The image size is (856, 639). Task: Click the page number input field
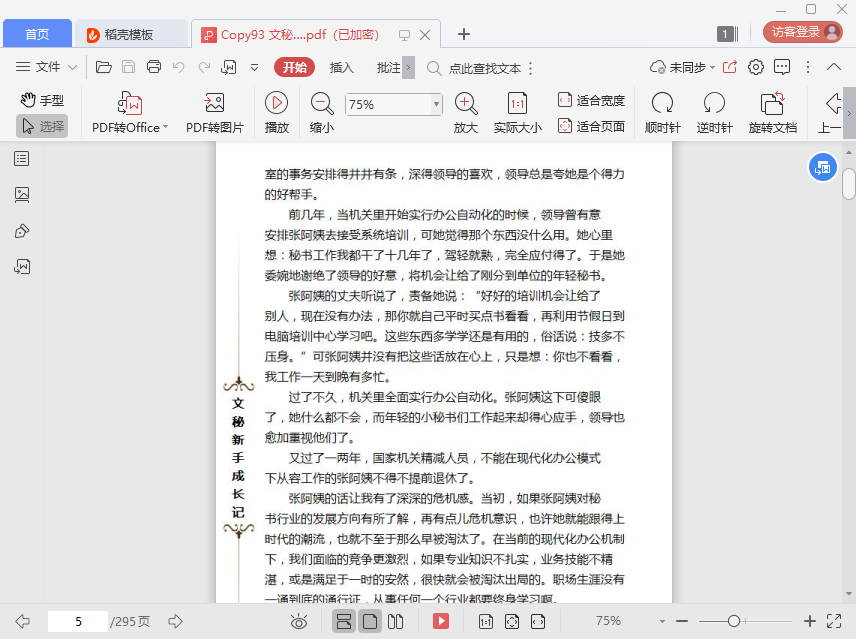point(78,621)
